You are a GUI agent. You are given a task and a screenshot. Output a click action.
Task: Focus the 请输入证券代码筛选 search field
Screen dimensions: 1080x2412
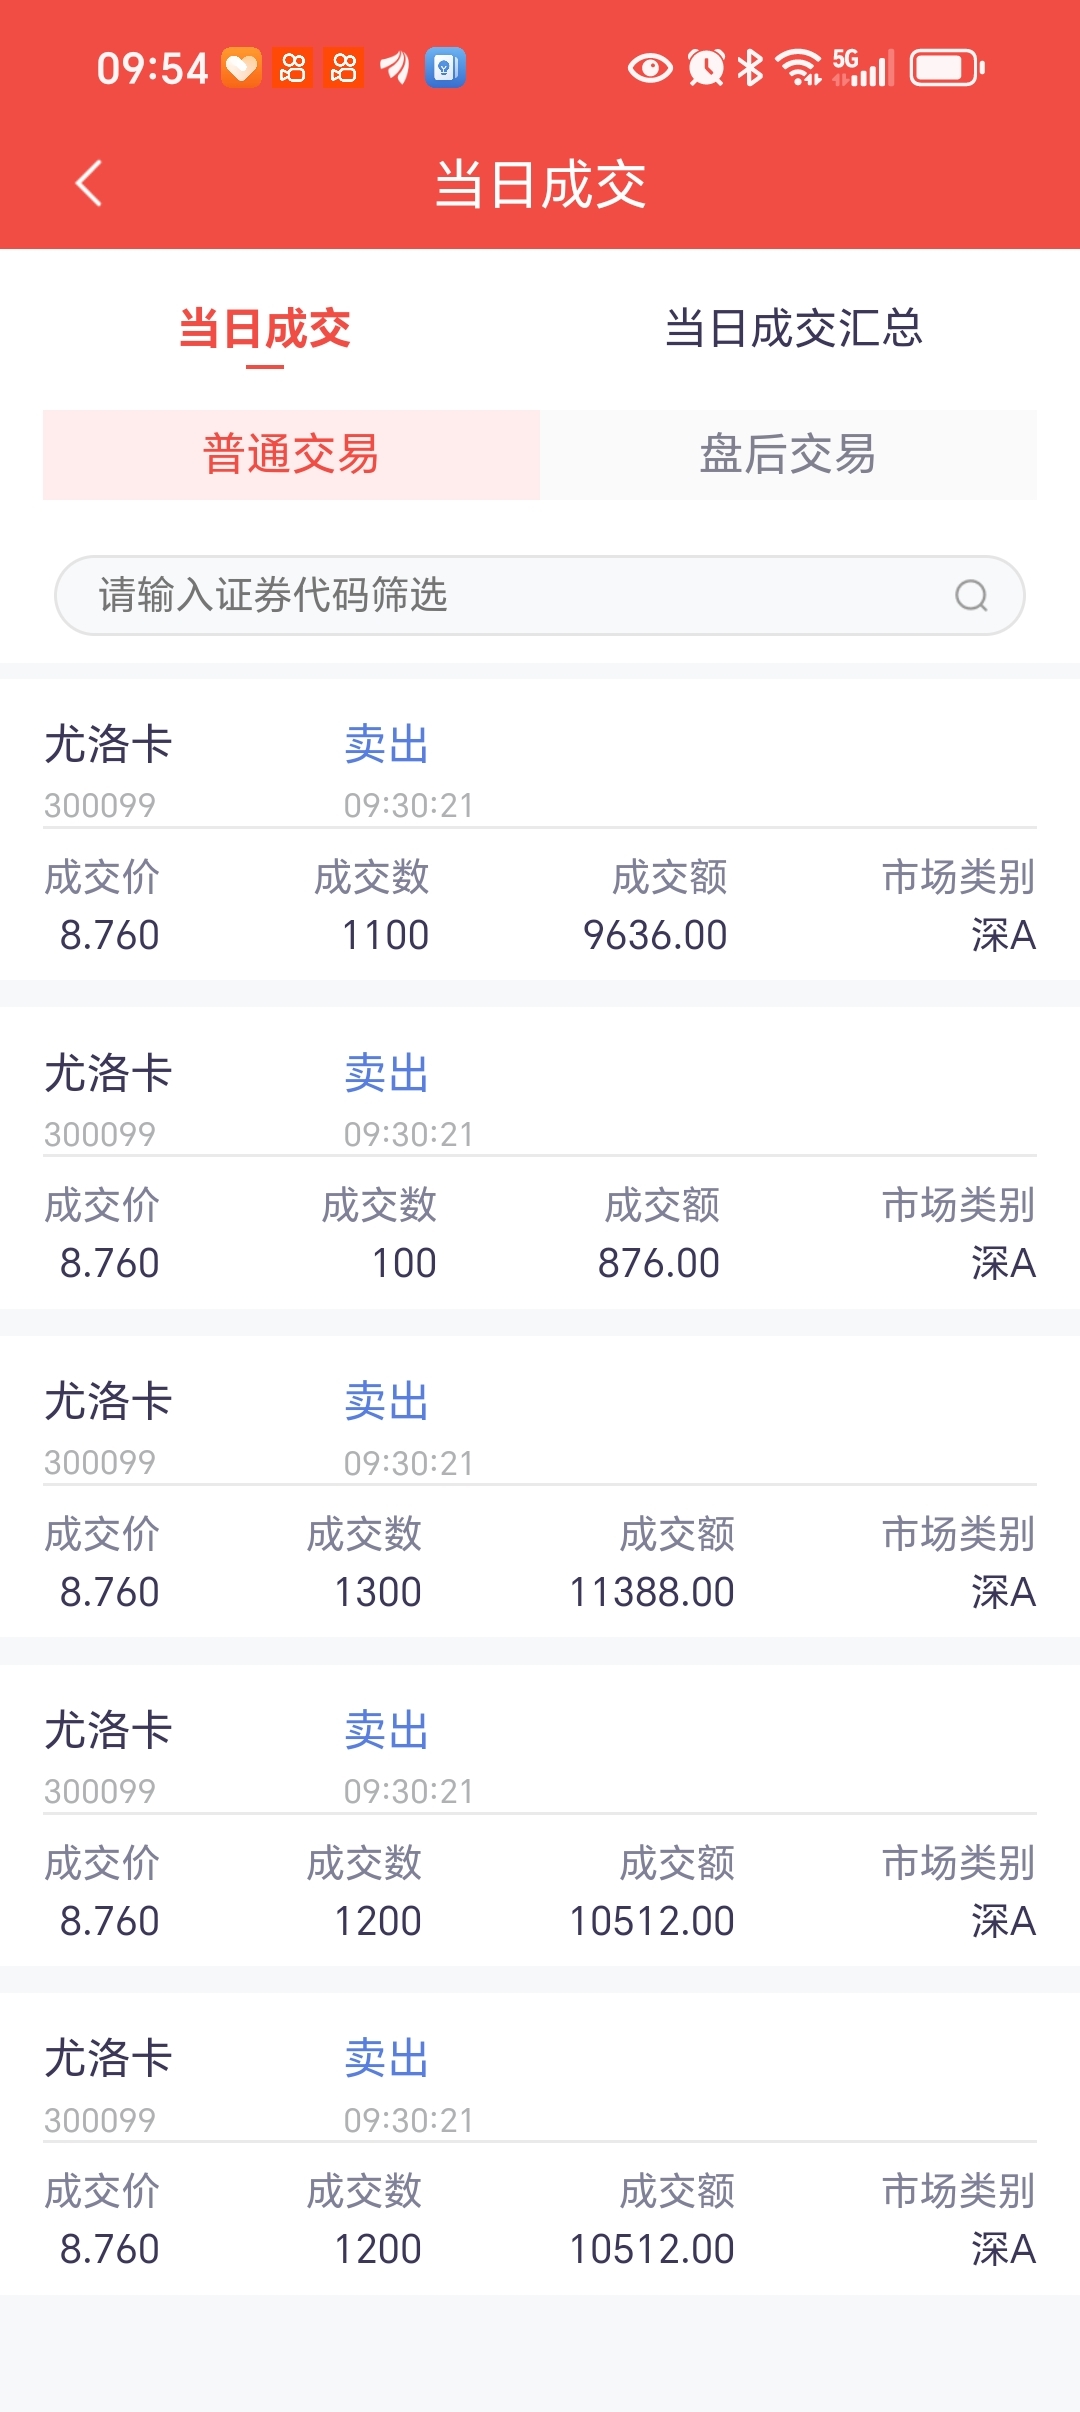(x=540, y=596)
